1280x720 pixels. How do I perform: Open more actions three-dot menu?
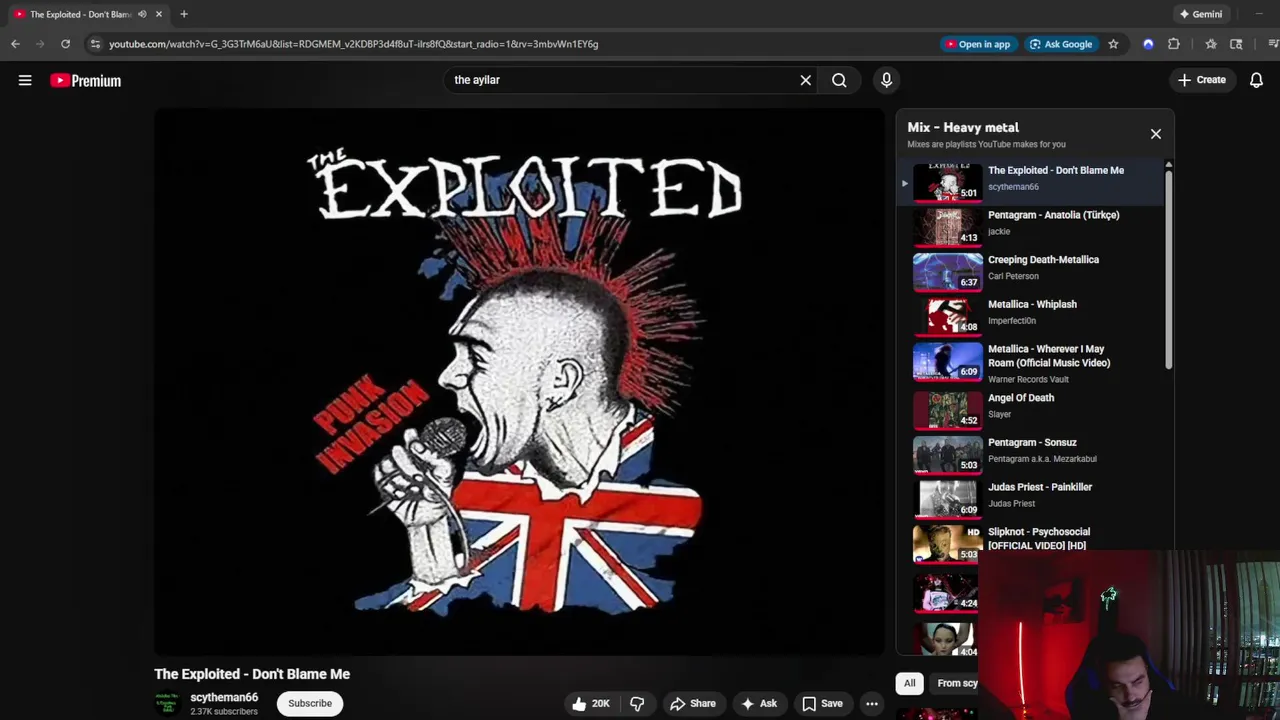tap(872, 703)
